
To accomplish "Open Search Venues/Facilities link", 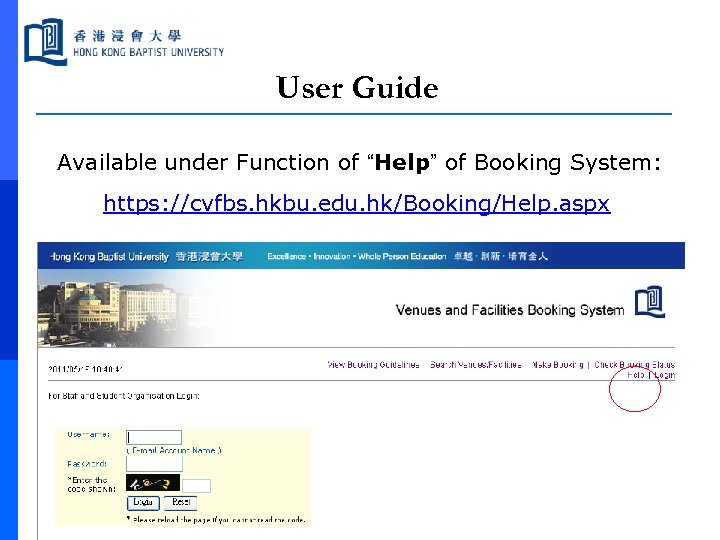I will [476, 365].
